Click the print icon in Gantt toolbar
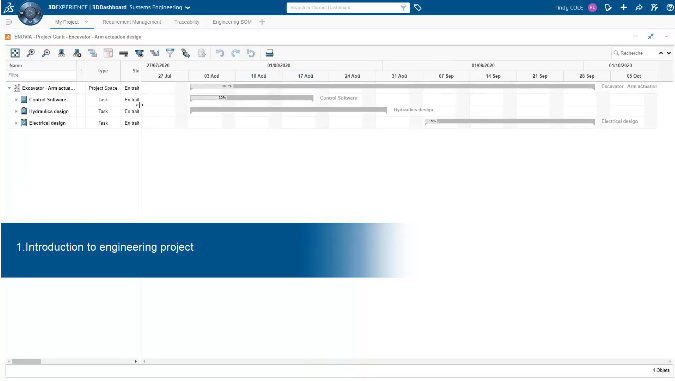 coord(269,53)
